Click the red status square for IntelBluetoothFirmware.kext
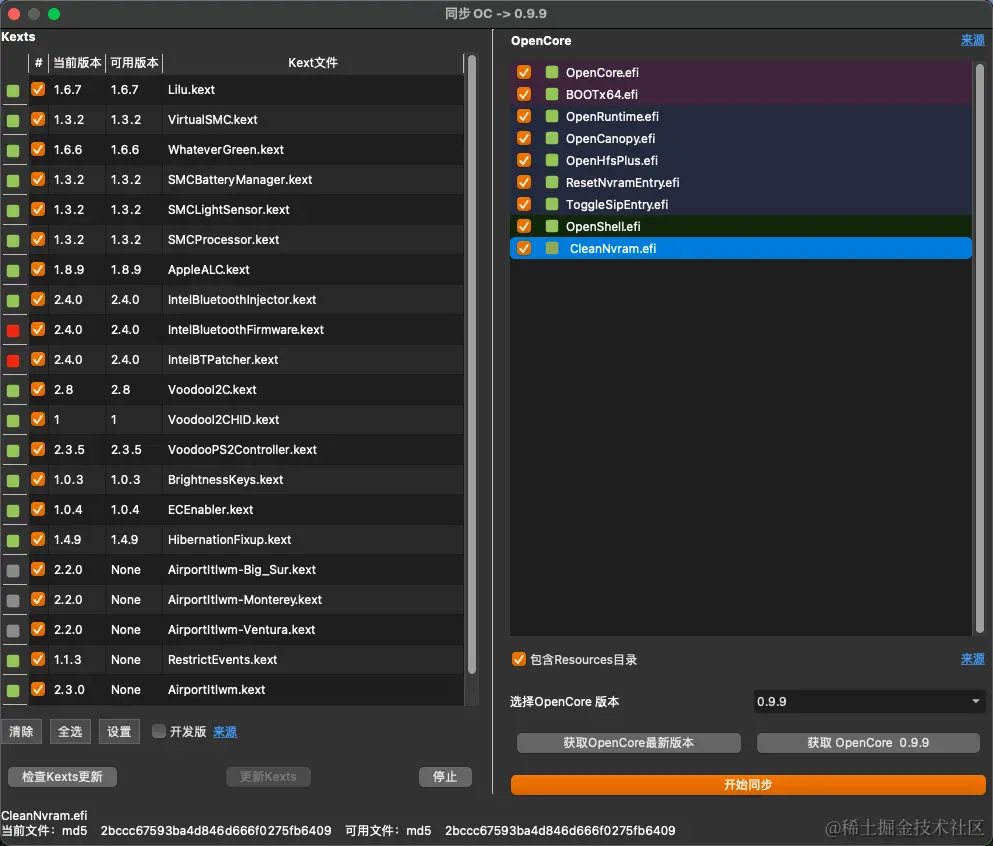The image size is (993, 846). pos(13,330)
